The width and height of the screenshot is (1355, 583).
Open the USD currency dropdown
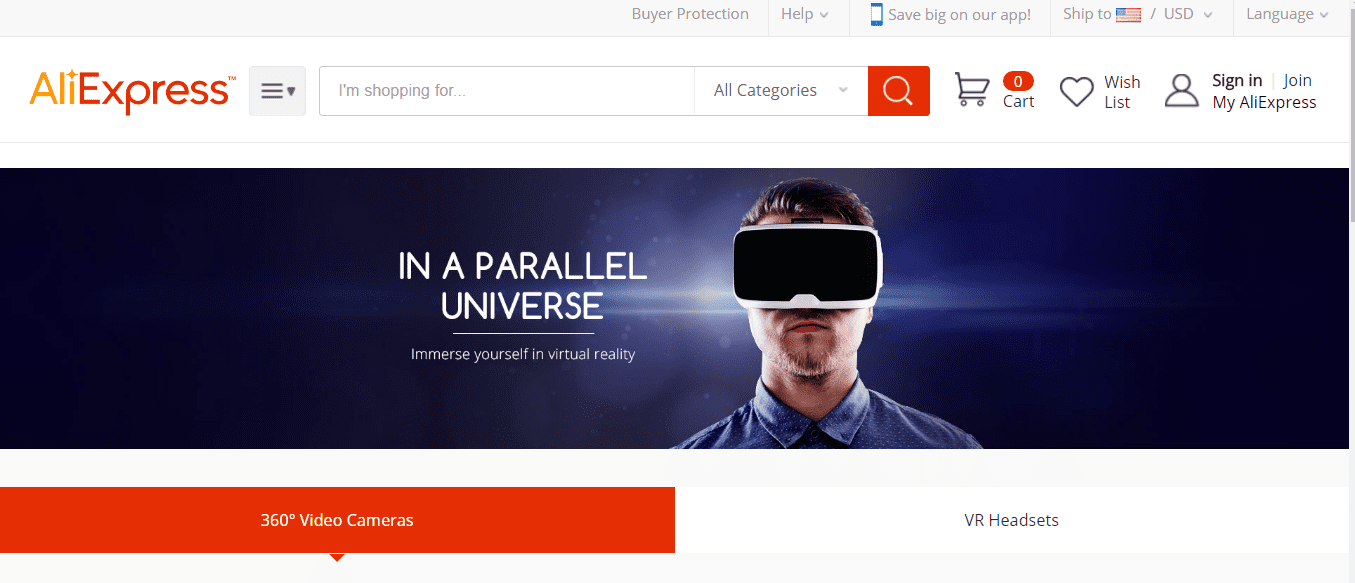pyautogui.click(x=1188, y=14)
